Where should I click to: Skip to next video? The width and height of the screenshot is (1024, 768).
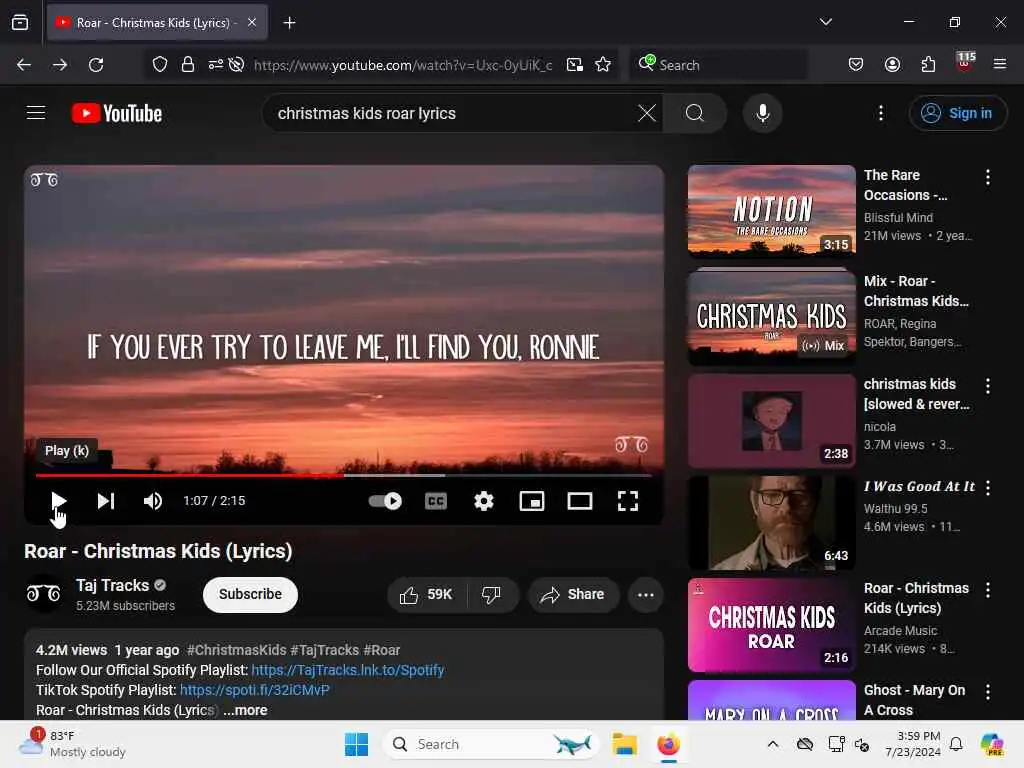pos(106,501)
